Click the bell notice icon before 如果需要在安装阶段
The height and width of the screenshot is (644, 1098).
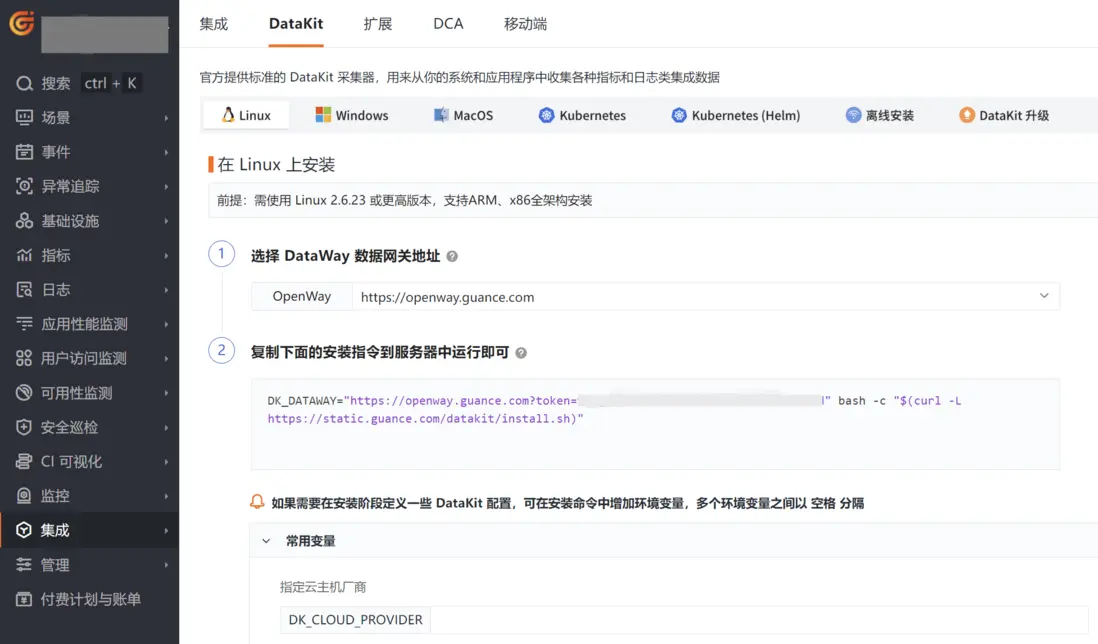click(x=257, y=502)
